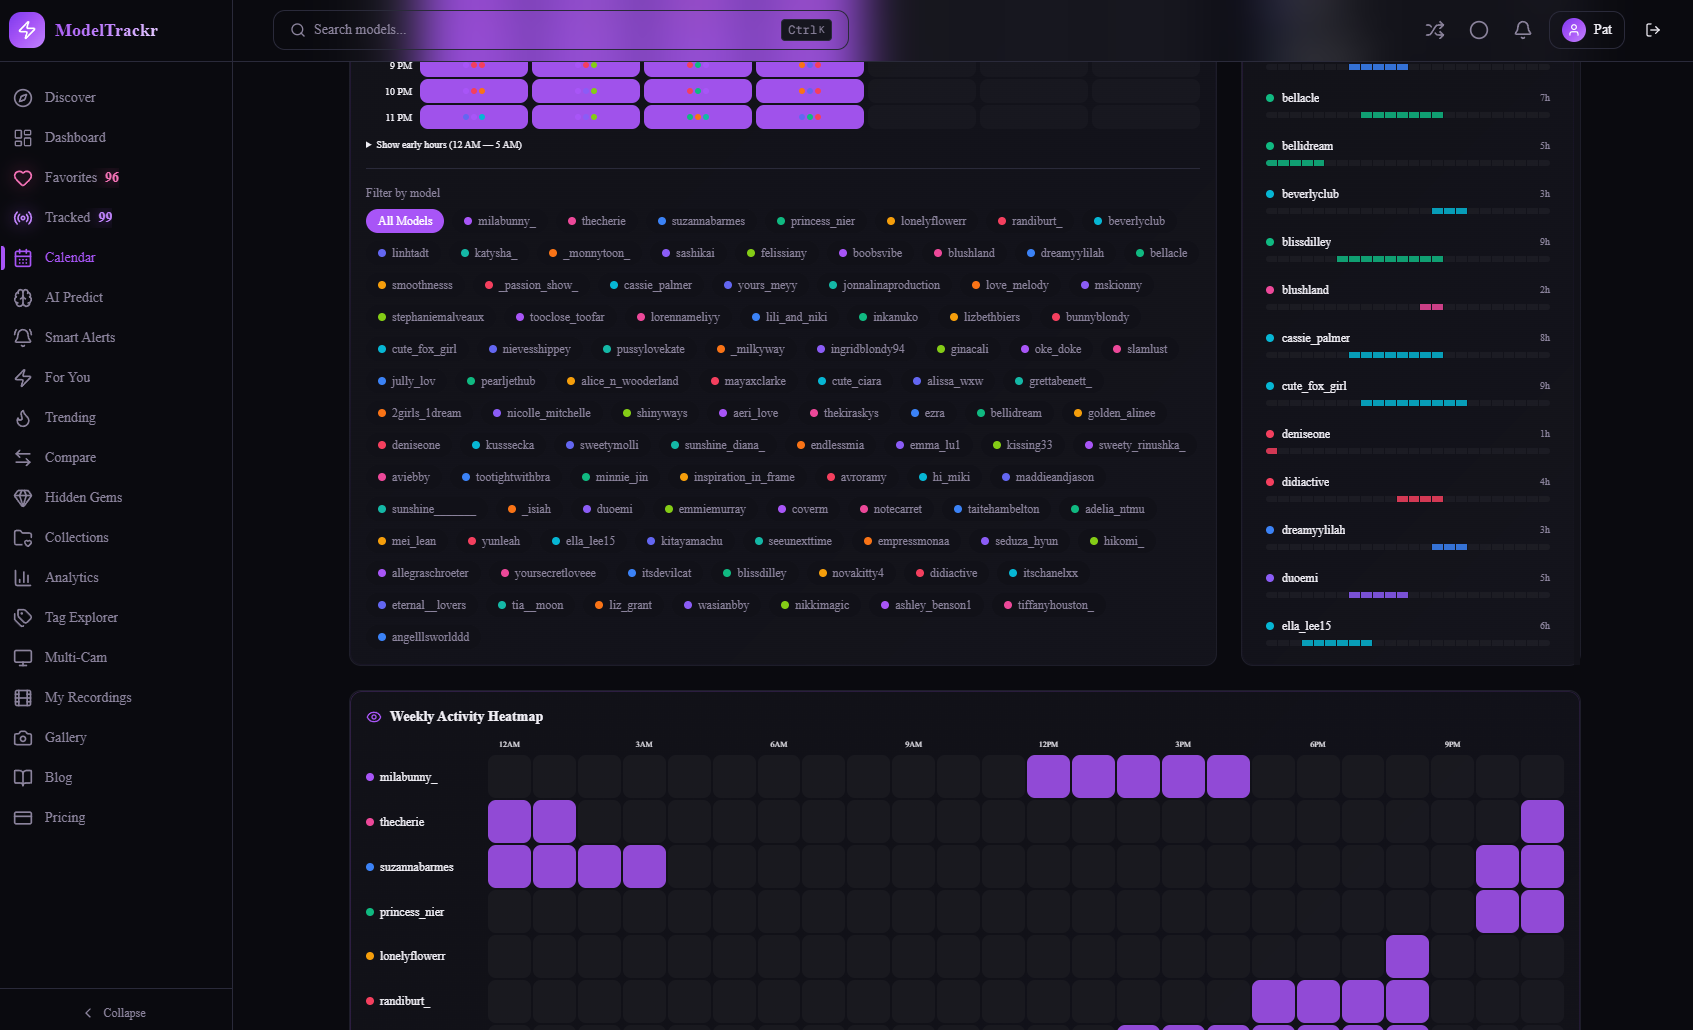Enable the blissdilley filter chip
This screenshot has height=1030, width=1693.
coord(755,573)
